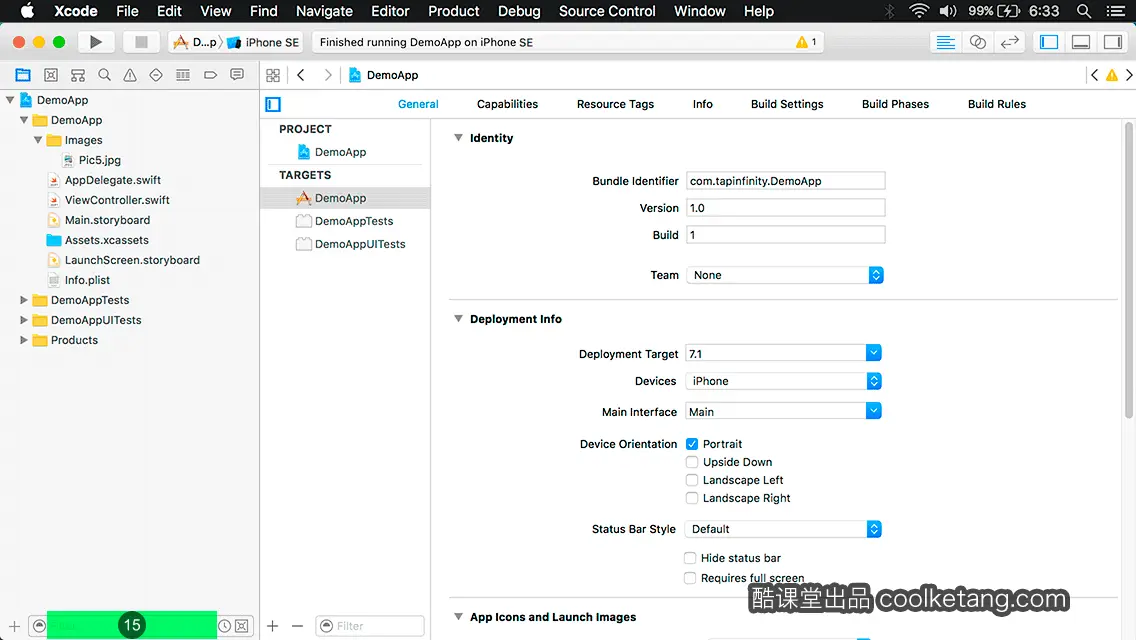1136x640 pixels.
Task: Switch to the Assistant editor
Action: point(977,42)
